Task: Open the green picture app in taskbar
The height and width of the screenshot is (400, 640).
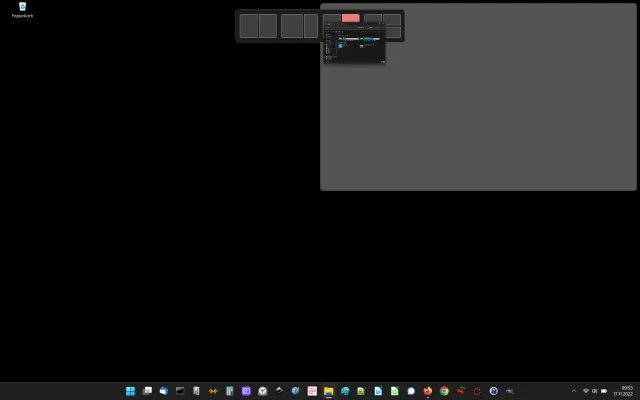Action: tap(361, 391)
